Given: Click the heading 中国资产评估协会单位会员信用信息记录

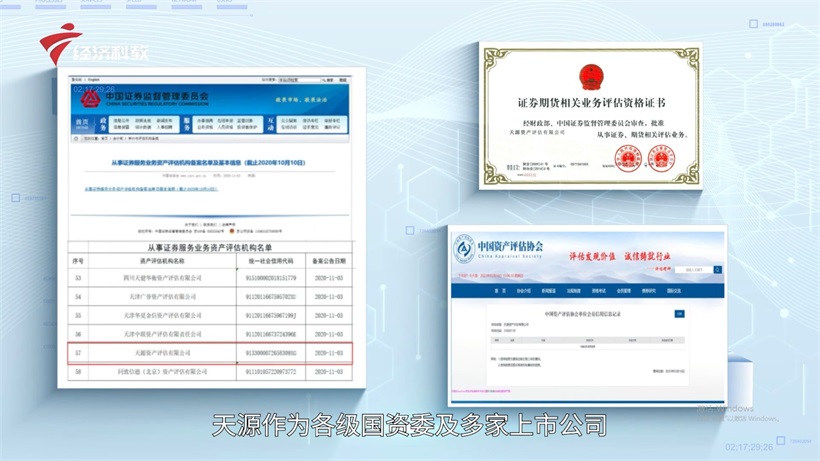Looking at the screenshot, I should [x=583, y=314].
